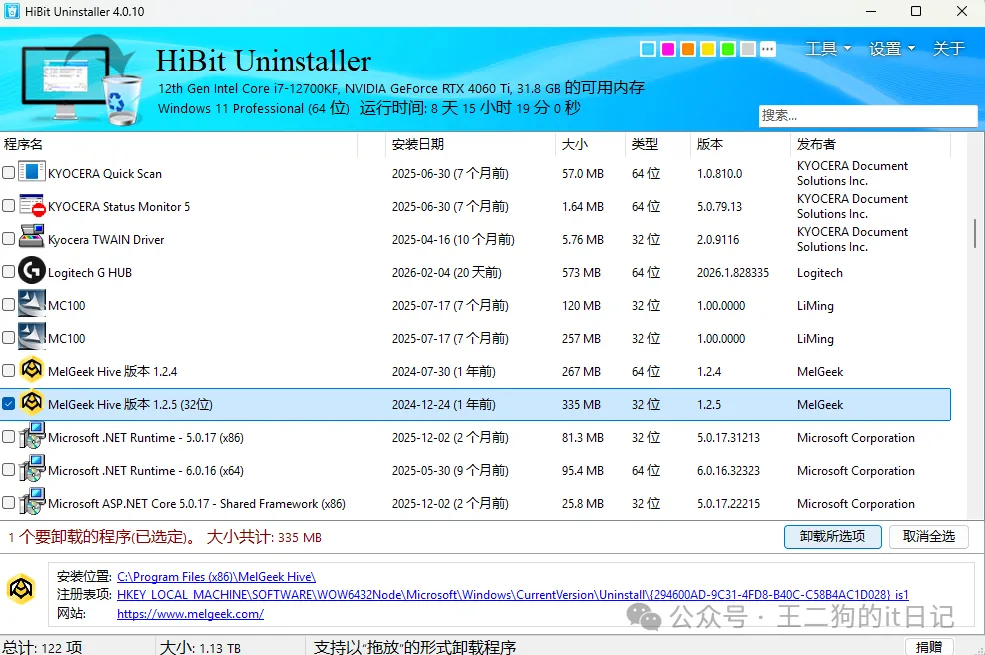Sort by the 安装日期 column header
Image resolution: width=985 pixels, height=655 pixels.
pos(470,144)
